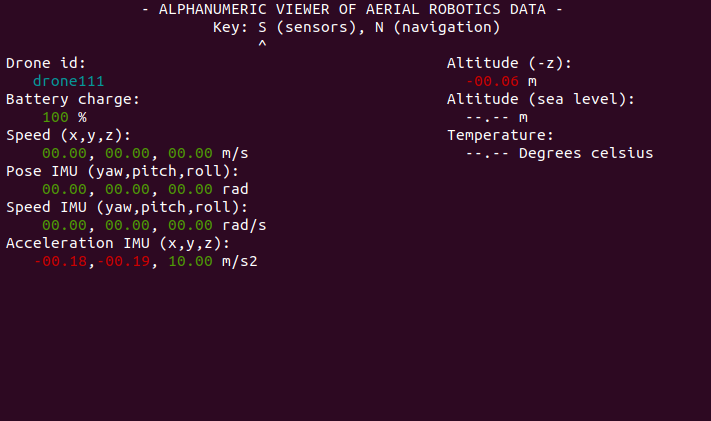Click the 'Speed (x,y,z):' label
Viewport: 711px width, 421px height.
click(68, 135)
